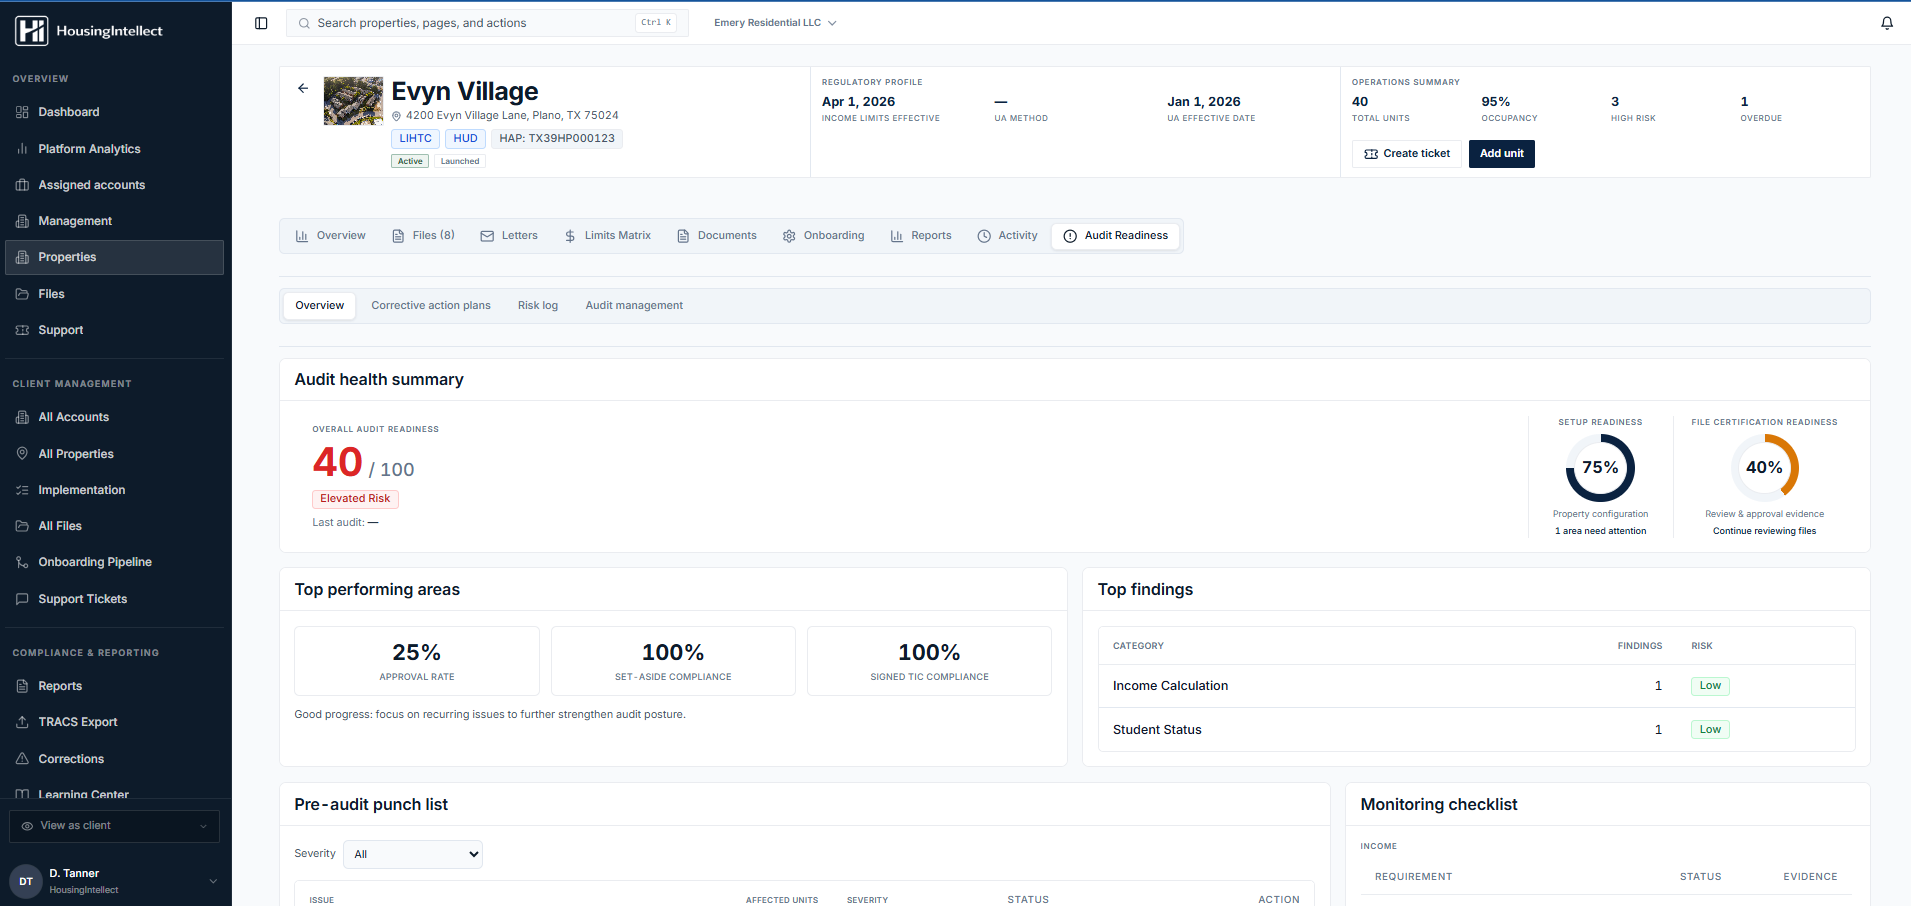Viewport: 1911px width, 906px height.
Task: Click the TRACS Export upload icon
Action: coord(22,722)
